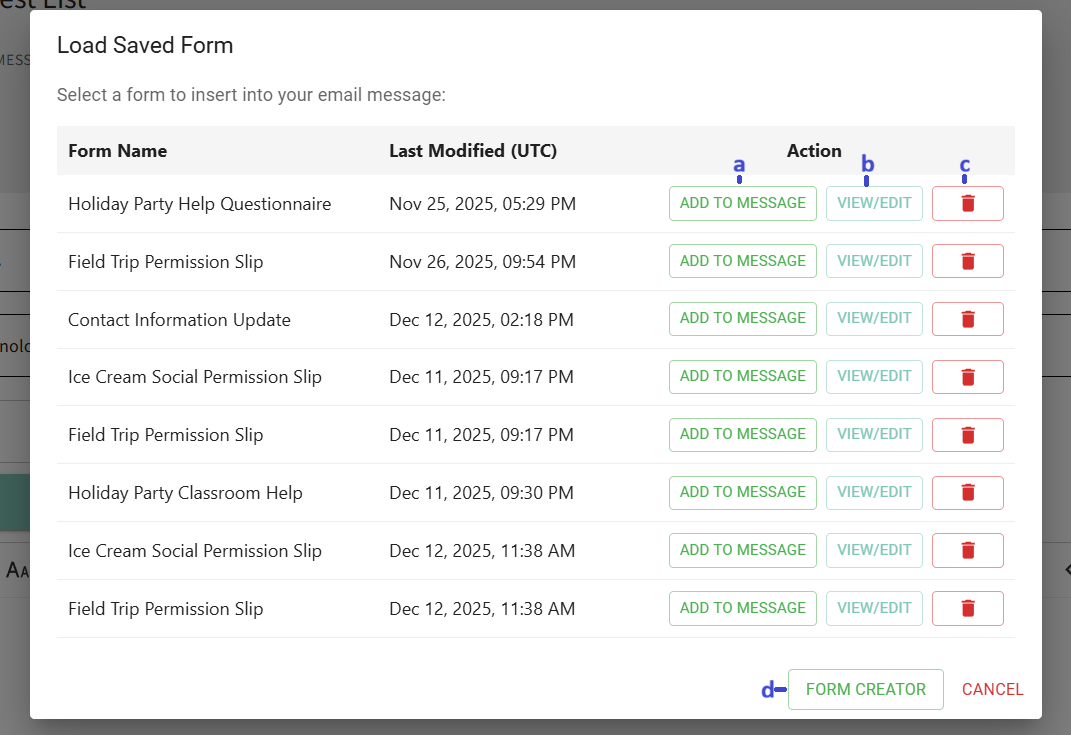Cancel the Load Saved Form dialog
The height and width of the screenshot is (735, 1071).
click(x=992, y=689)
